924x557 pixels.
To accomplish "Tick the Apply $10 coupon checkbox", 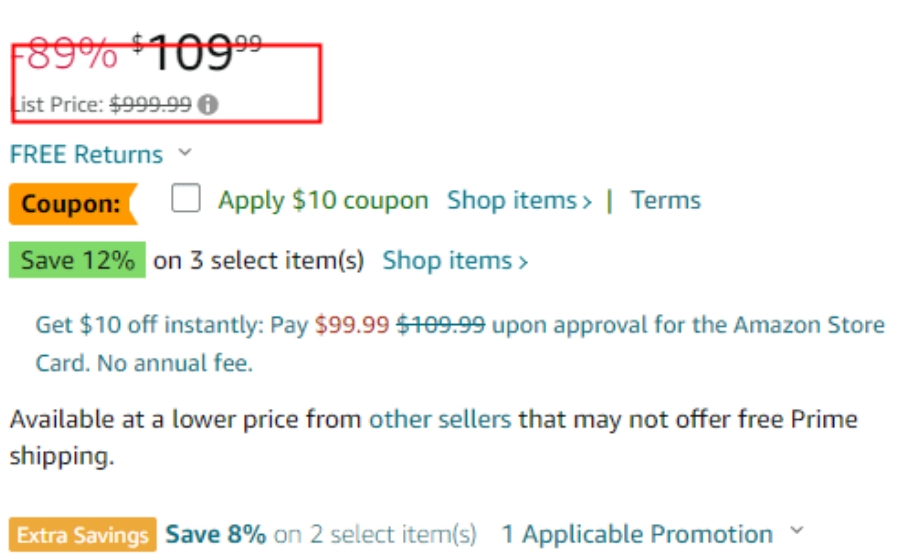I will [x=186, y=197].
